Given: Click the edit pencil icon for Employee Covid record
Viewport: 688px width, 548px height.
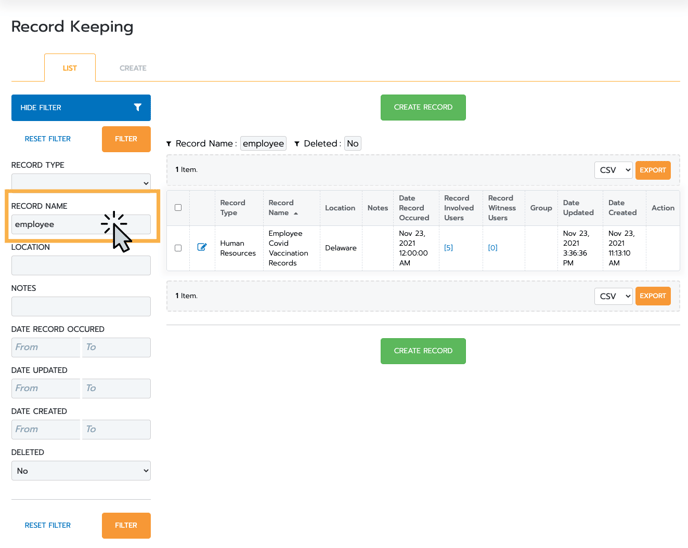Looking at the screenshot, I should pos(201,247).
